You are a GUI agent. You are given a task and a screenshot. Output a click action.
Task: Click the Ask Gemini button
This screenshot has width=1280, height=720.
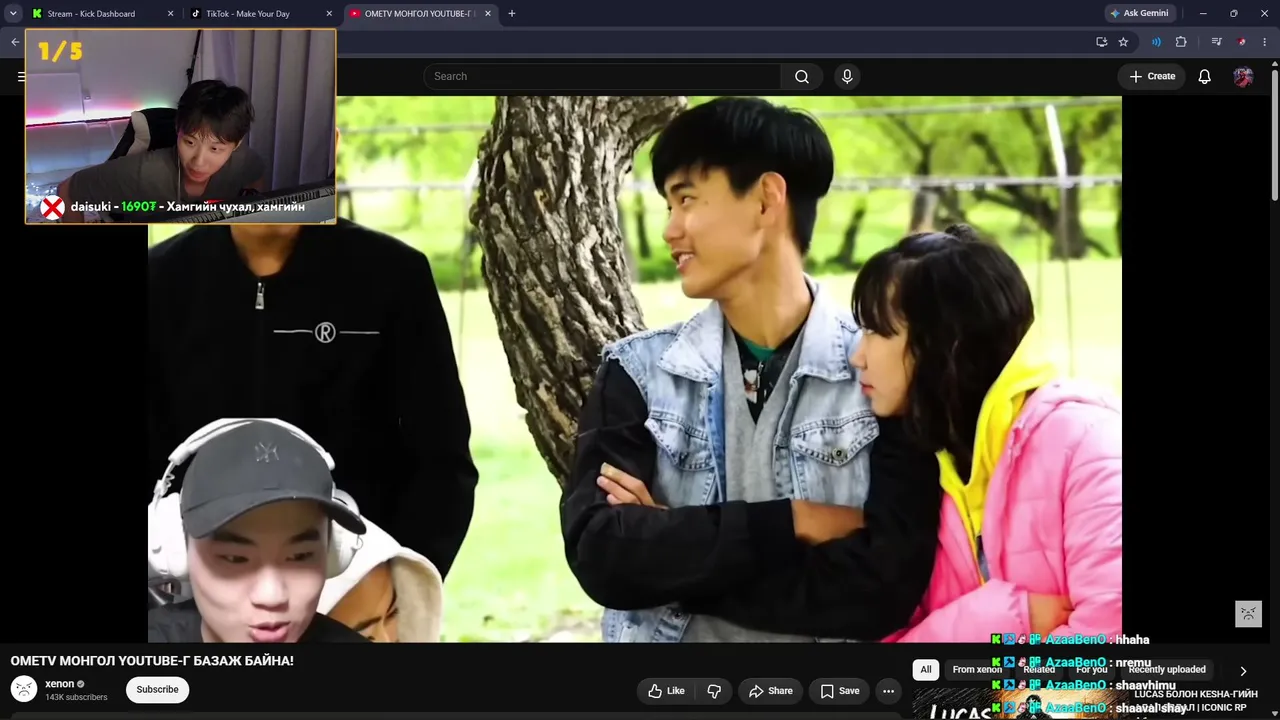(x=1139, y=14)
